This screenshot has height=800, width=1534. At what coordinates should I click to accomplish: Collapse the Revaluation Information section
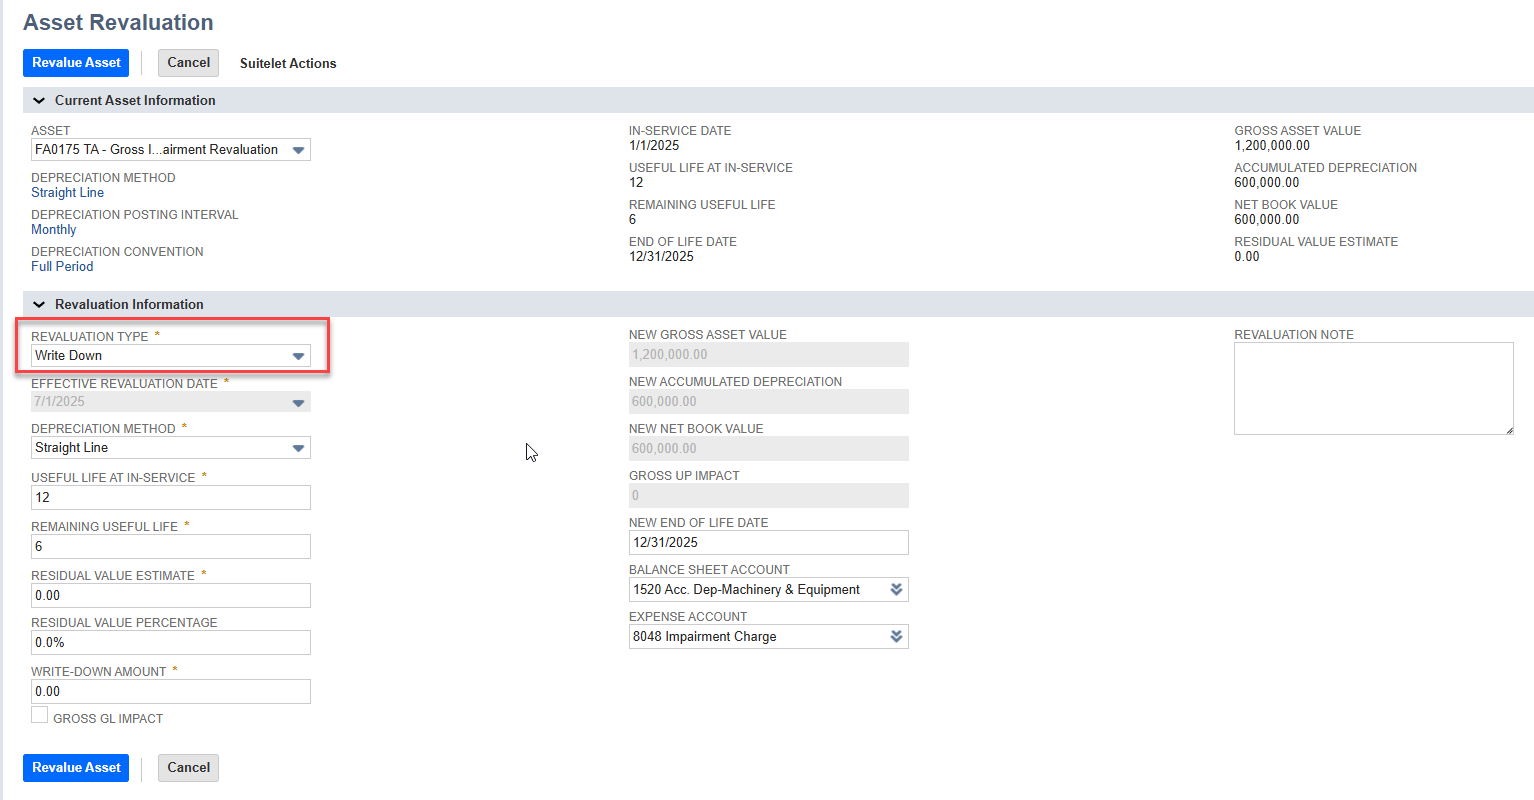click(x=39, y=305)
